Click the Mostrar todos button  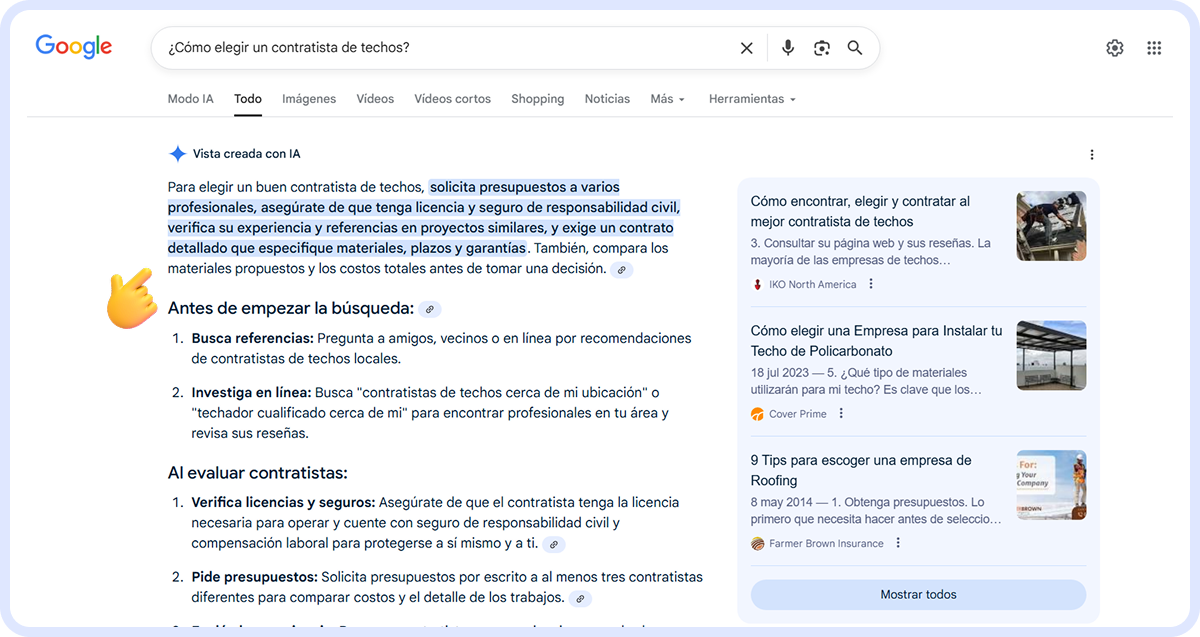(918, 594)
